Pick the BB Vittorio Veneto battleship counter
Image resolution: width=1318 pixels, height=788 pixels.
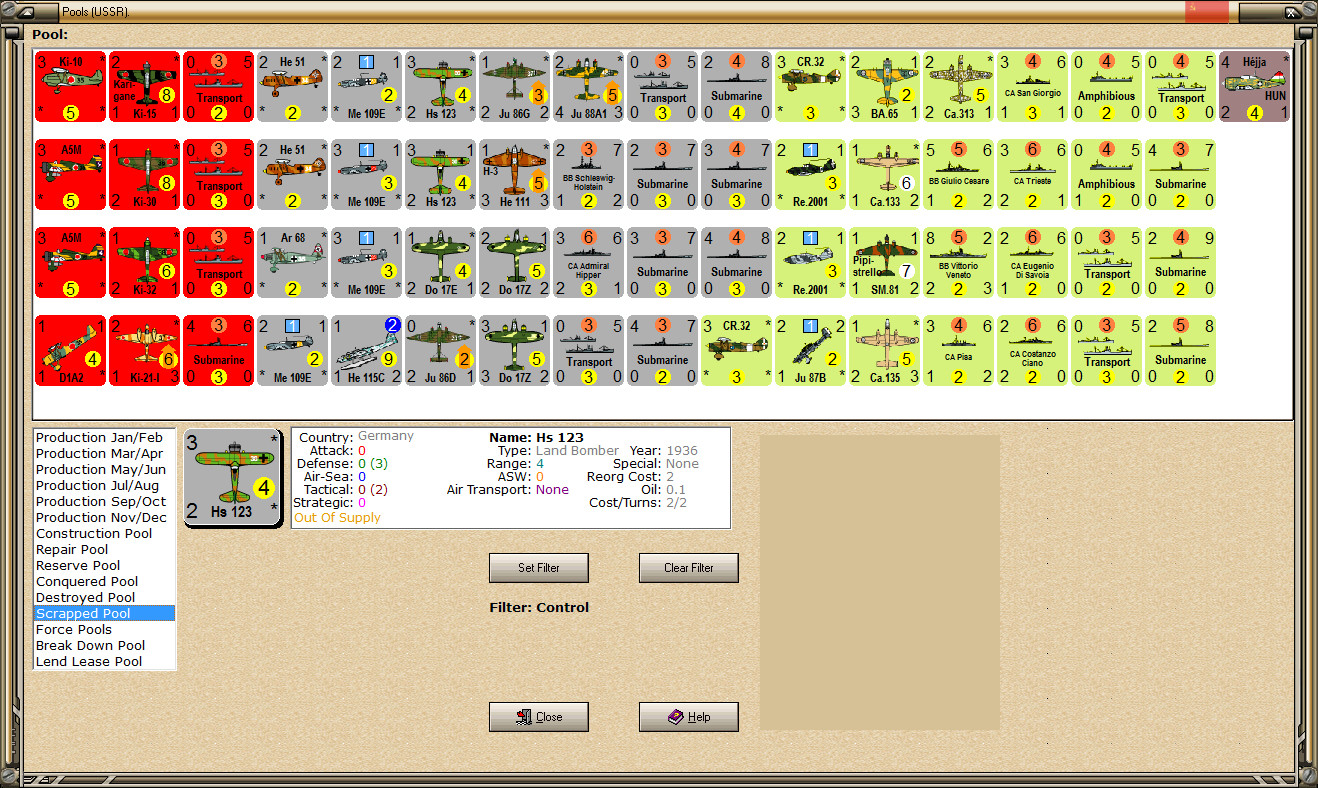(x=958, y=263)
